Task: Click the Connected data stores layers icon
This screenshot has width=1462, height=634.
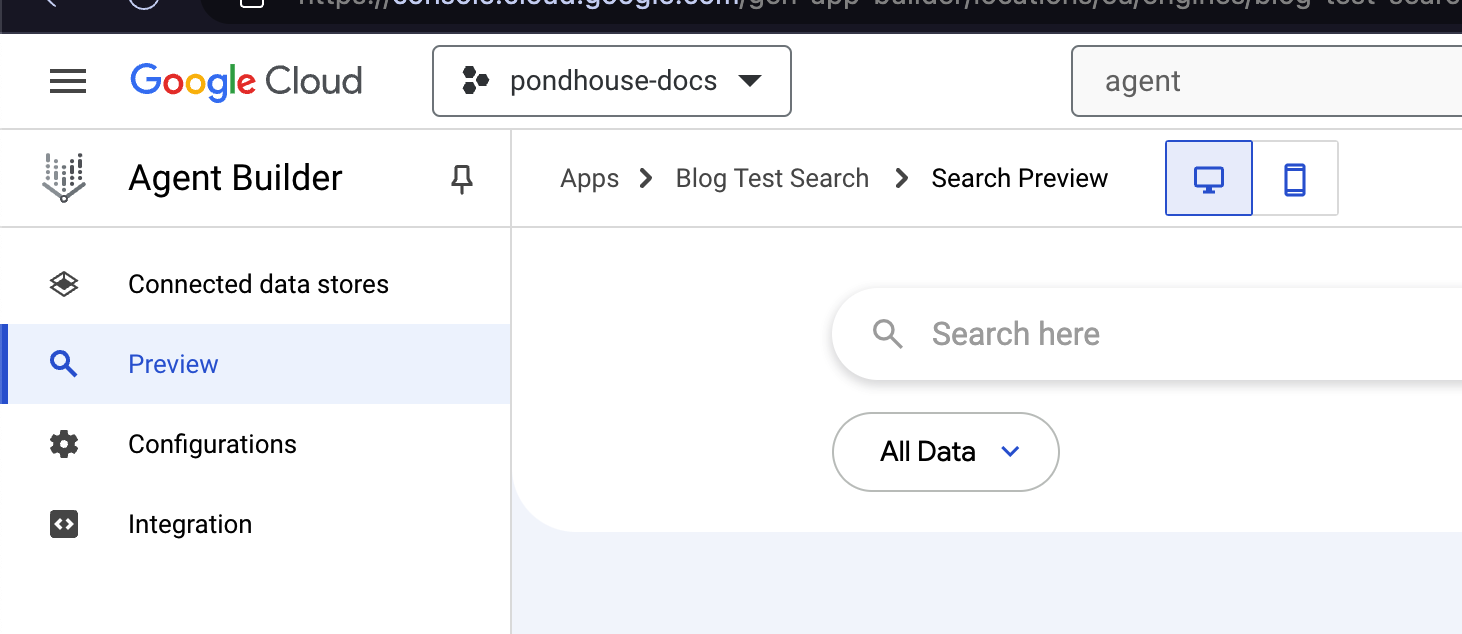Action: click(64, 285)
